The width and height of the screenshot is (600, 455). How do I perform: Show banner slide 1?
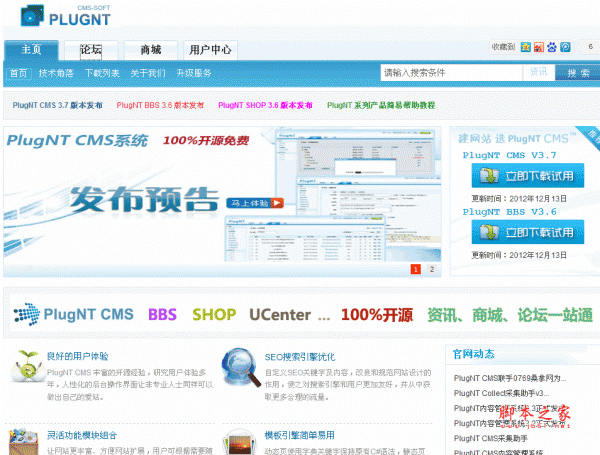point(416,269)
